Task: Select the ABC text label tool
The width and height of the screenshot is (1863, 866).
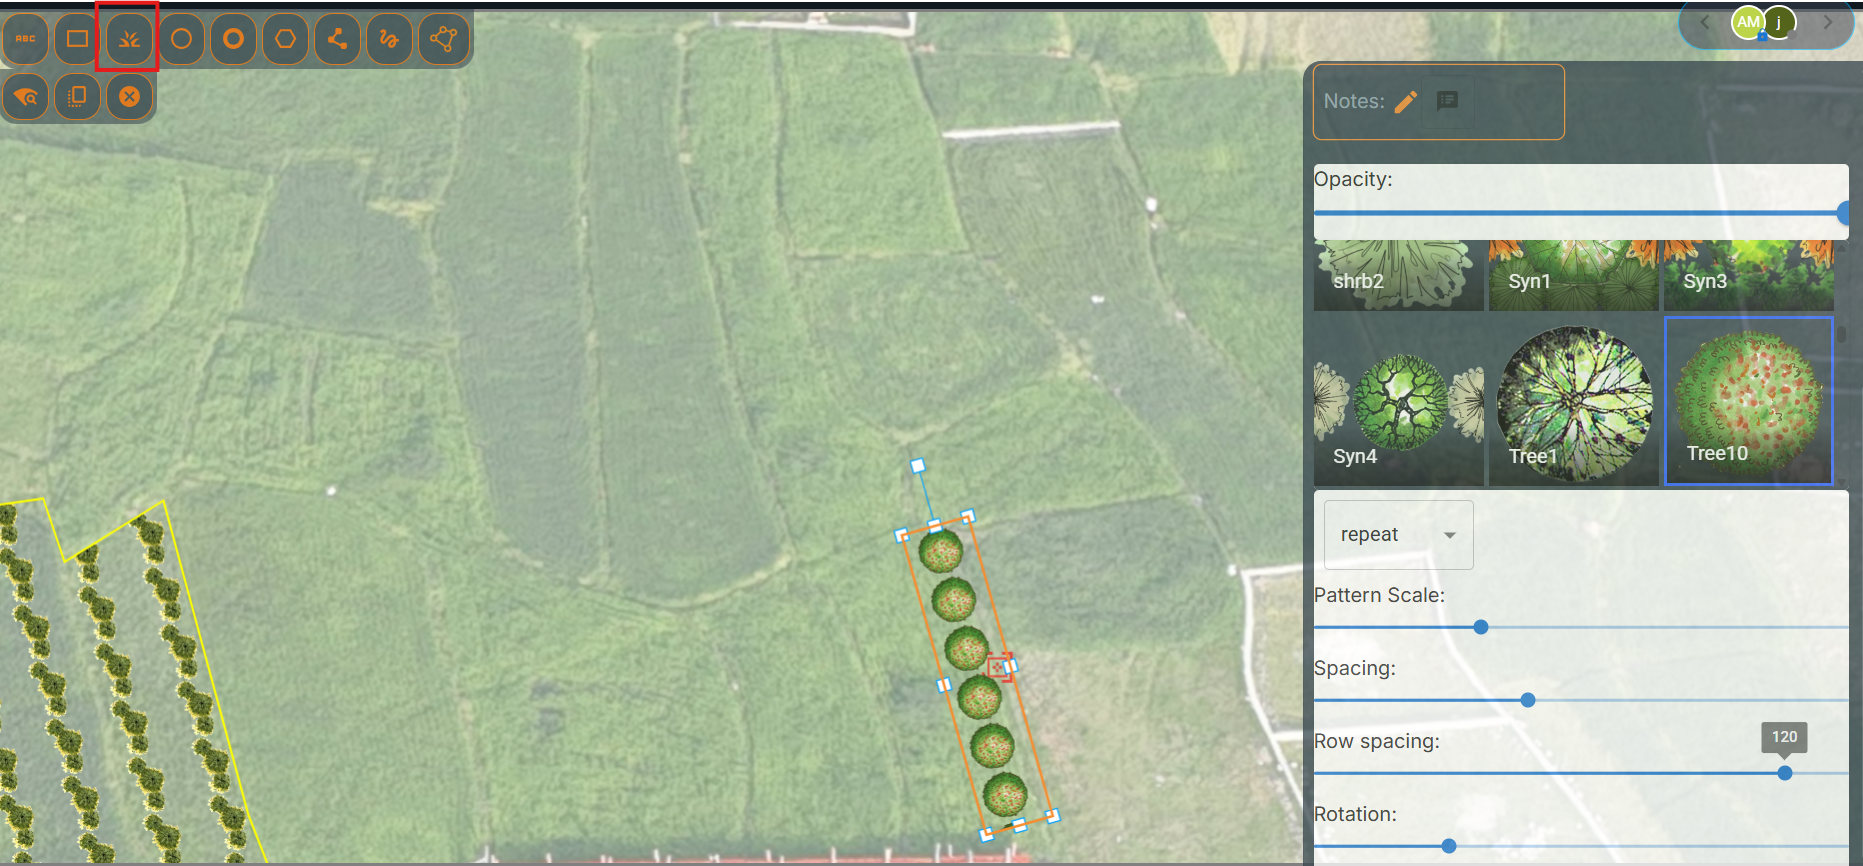Action: tap(26, 39)
